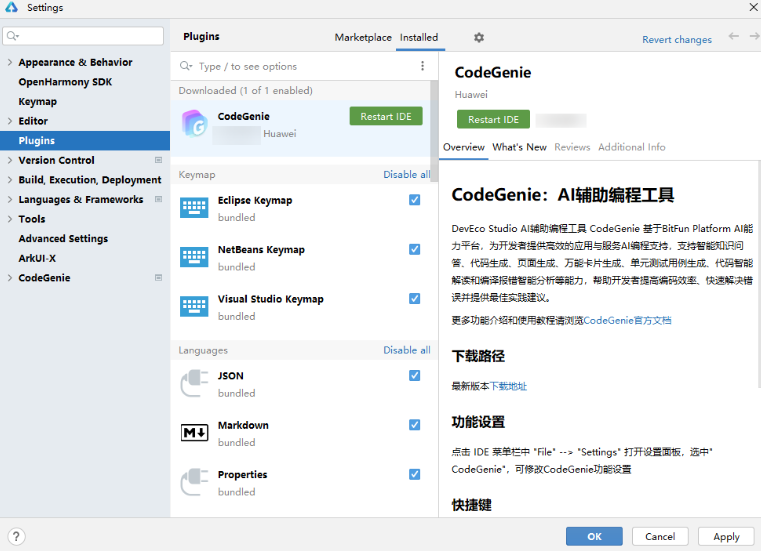Image resolution: width=761 pixels, height=551 pixels.
Task: Click the help question mark icon
Action: [x=16, y=536]
